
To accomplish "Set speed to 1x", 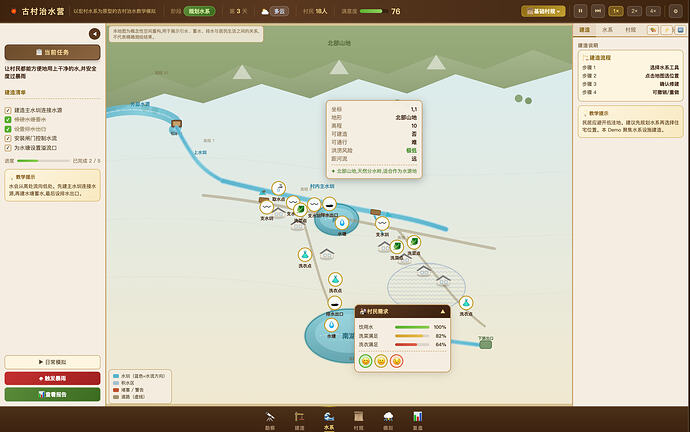I will click(x=616, y=11).
